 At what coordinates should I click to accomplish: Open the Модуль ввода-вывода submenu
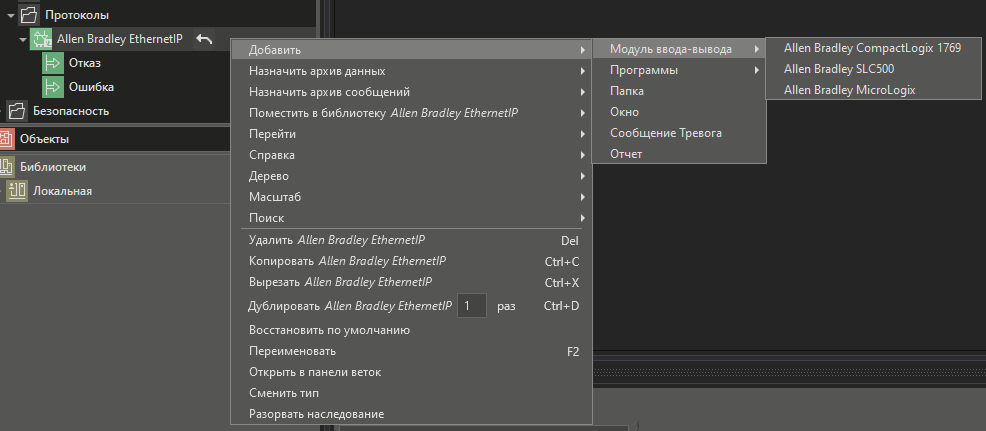pyautogui.click(x=679, y=49)
